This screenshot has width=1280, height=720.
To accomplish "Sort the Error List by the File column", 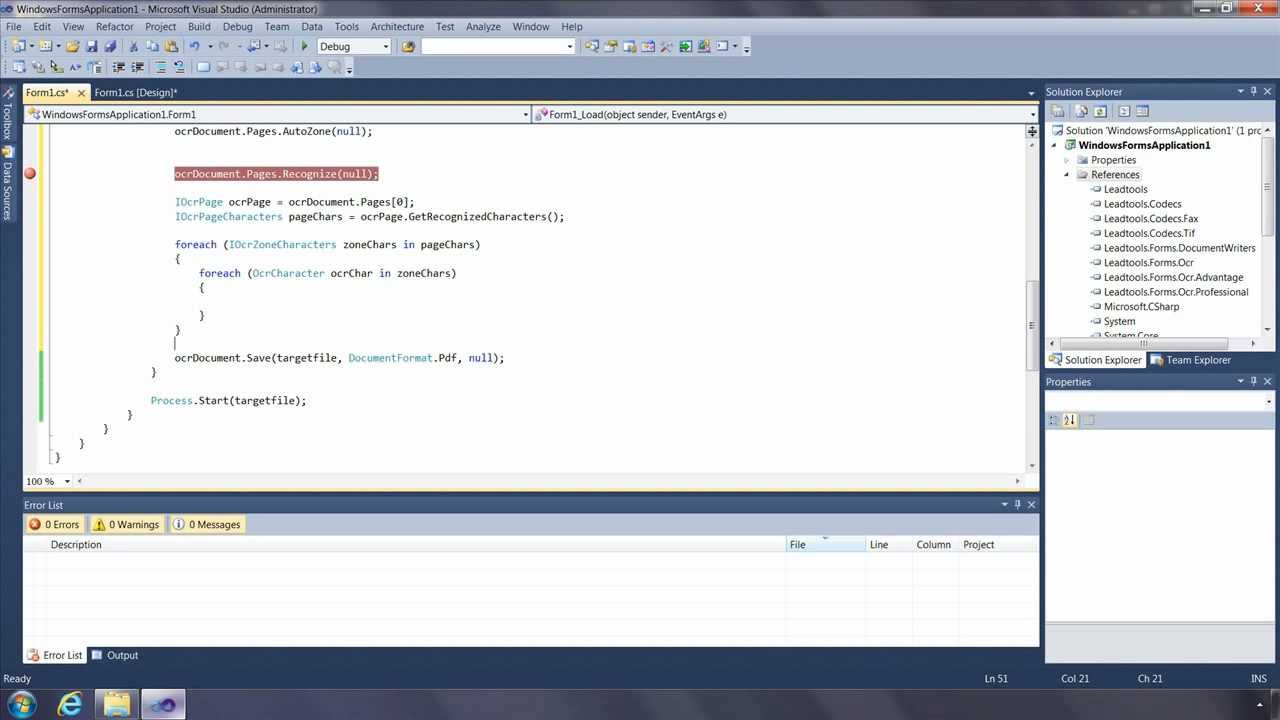I will click(826, 545).
